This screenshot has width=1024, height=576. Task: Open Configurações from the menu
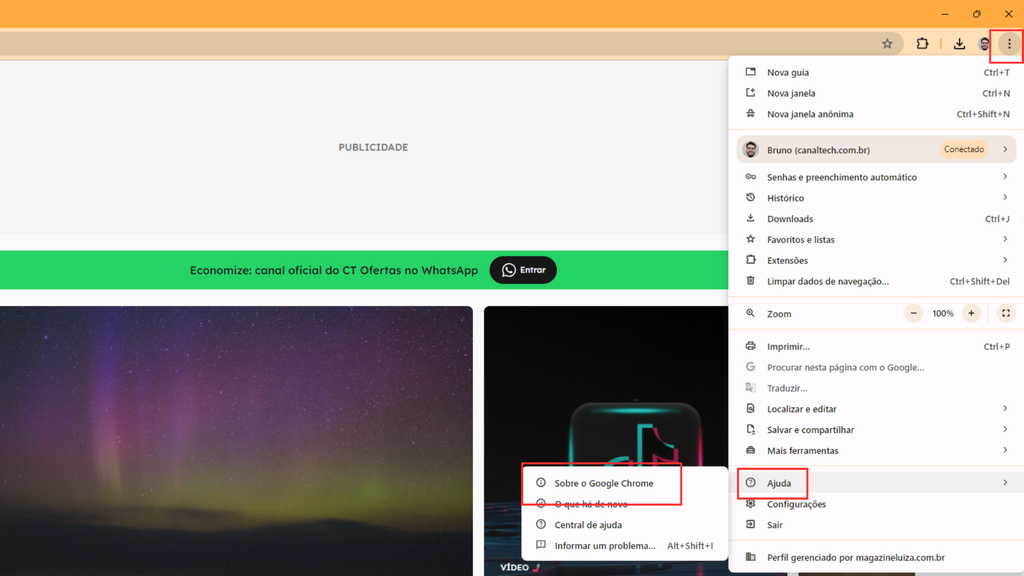coord(876,504)
